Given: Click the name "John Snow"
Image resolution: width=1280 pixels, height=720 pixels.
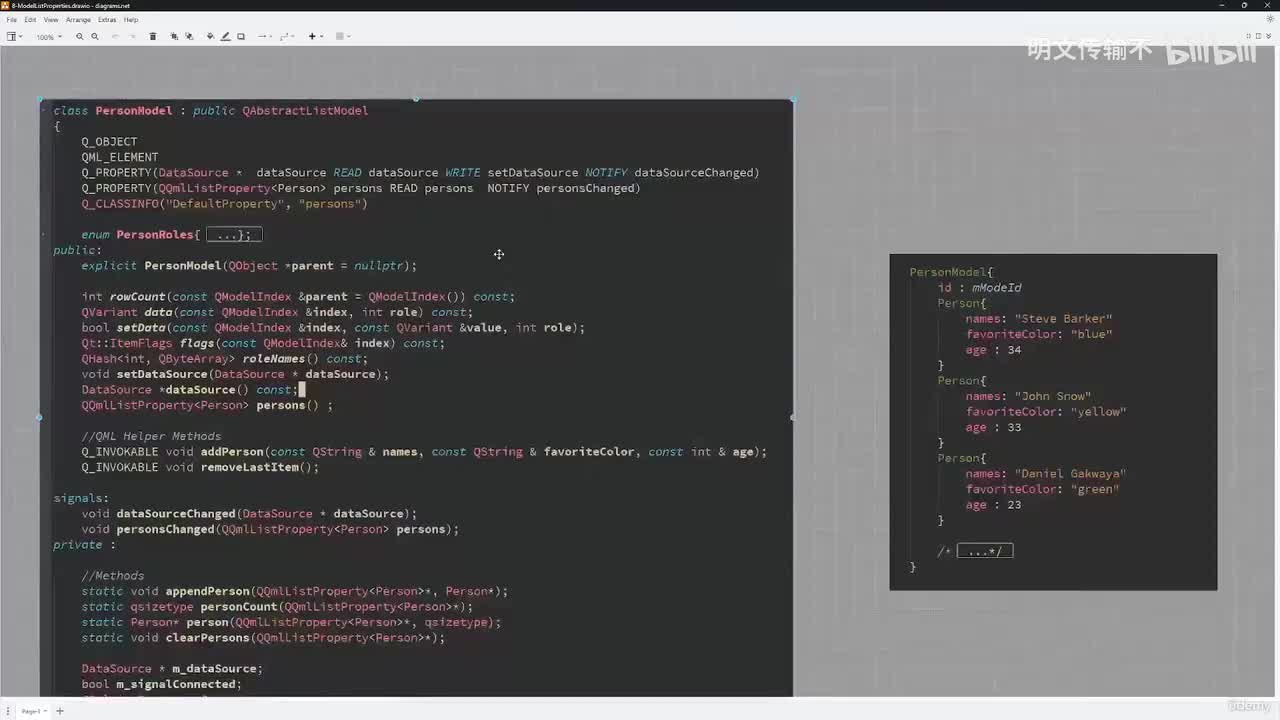Looking at the screenshot, I should pyautogui.click(x=1053, y=397).
